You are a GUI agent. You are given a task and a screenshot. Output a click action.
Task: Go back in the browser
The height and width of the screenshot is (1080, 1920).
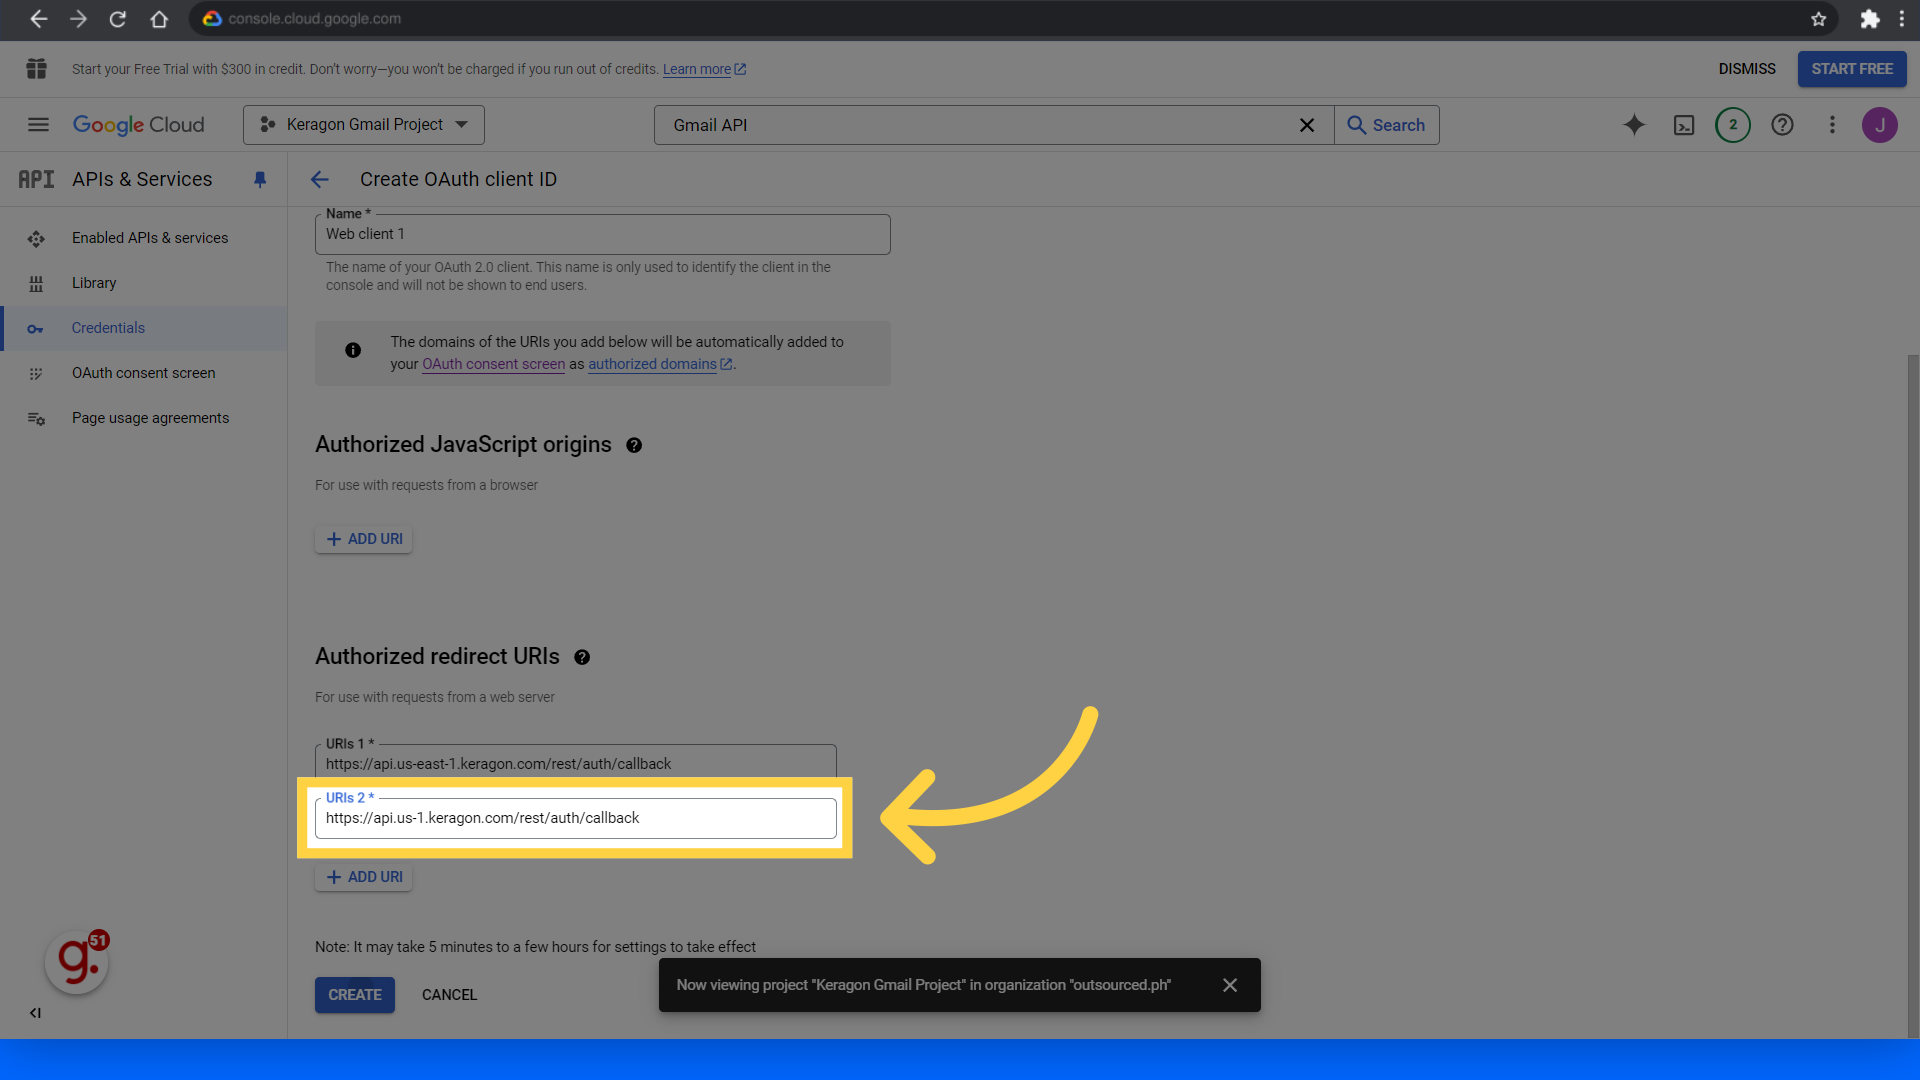39,19
